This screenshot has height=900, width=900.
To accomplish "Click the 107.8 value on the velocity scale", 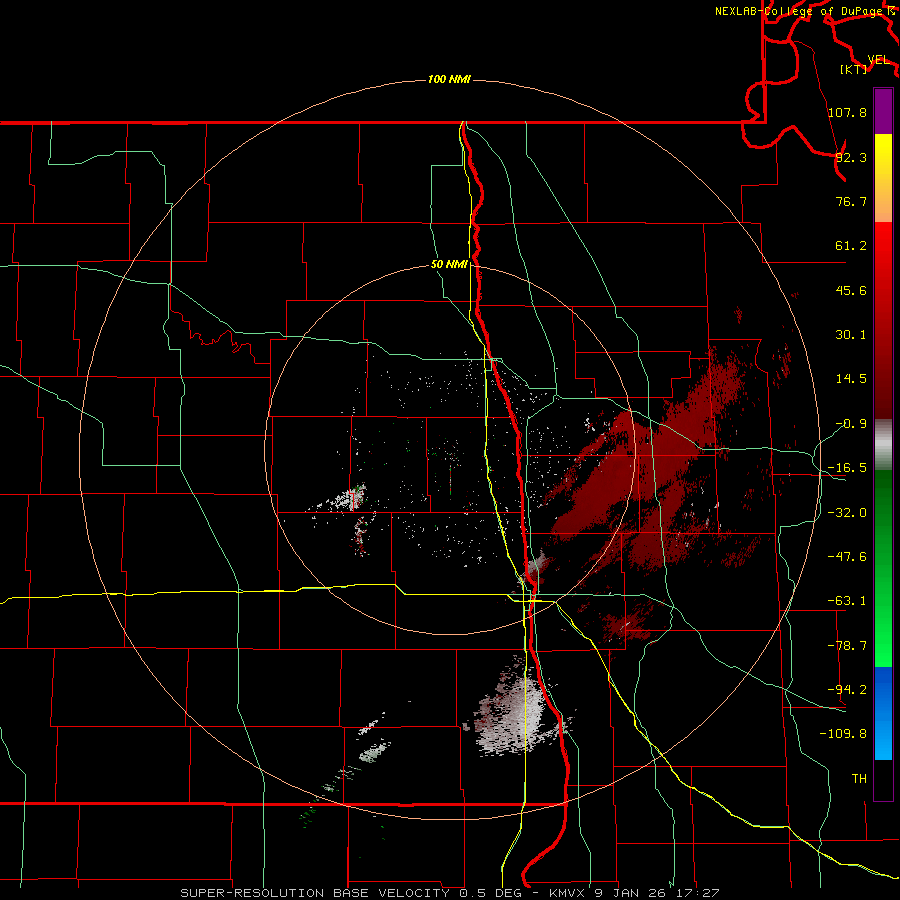I will tap(847, 112).
